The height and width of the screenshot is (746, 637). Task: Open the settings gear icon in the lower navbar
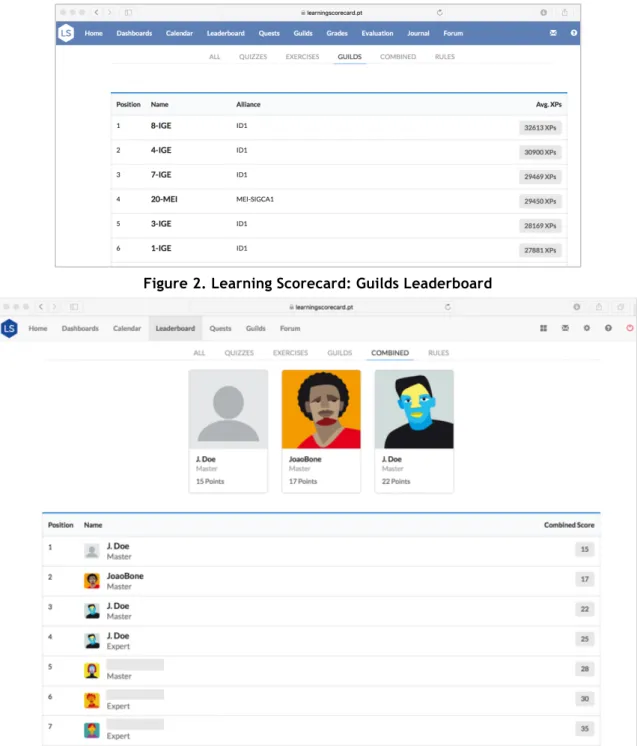(x=587, y=328)
